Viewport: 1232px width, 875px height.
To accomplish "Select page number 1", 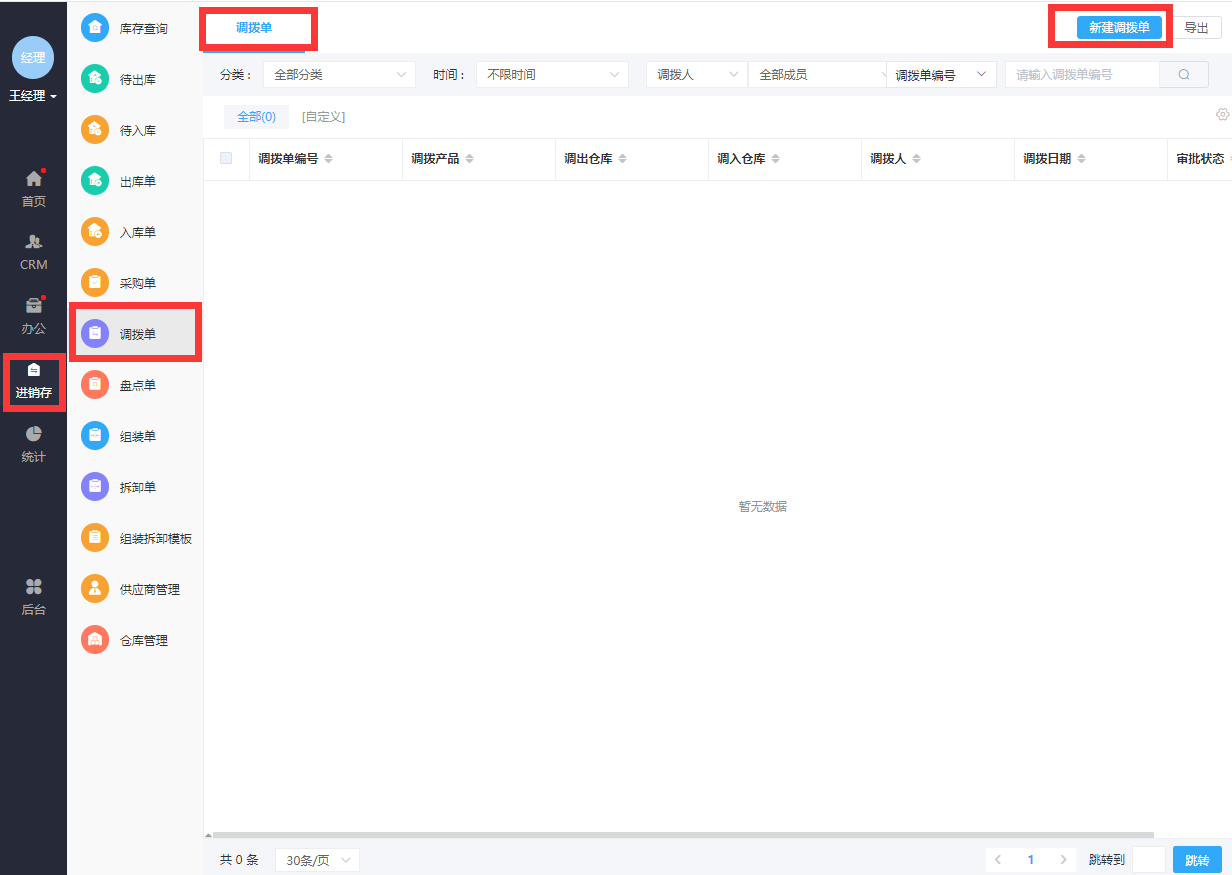I will pyautogui.click(x=1031, y=860).
